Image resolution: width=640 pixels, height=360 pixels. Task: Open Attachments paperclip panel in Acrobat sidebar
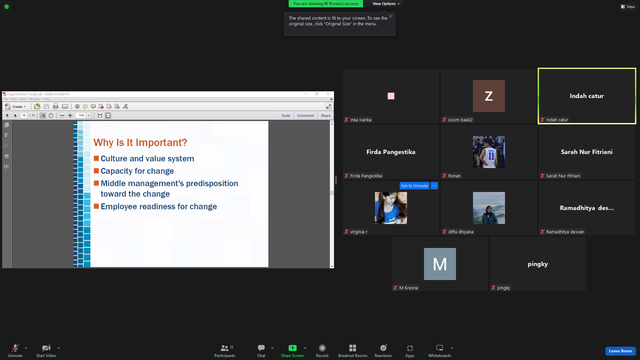tap(7, 145)
